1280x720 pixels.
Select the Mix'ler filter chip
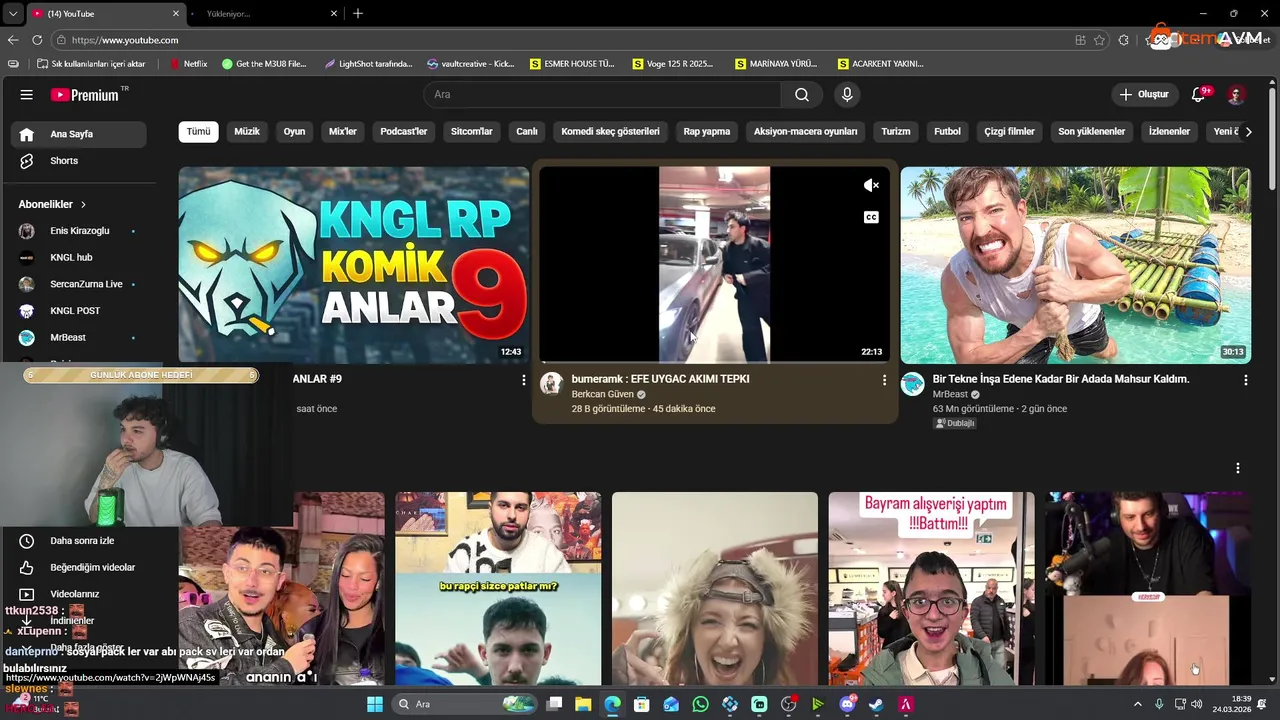[x=343, y=132]
